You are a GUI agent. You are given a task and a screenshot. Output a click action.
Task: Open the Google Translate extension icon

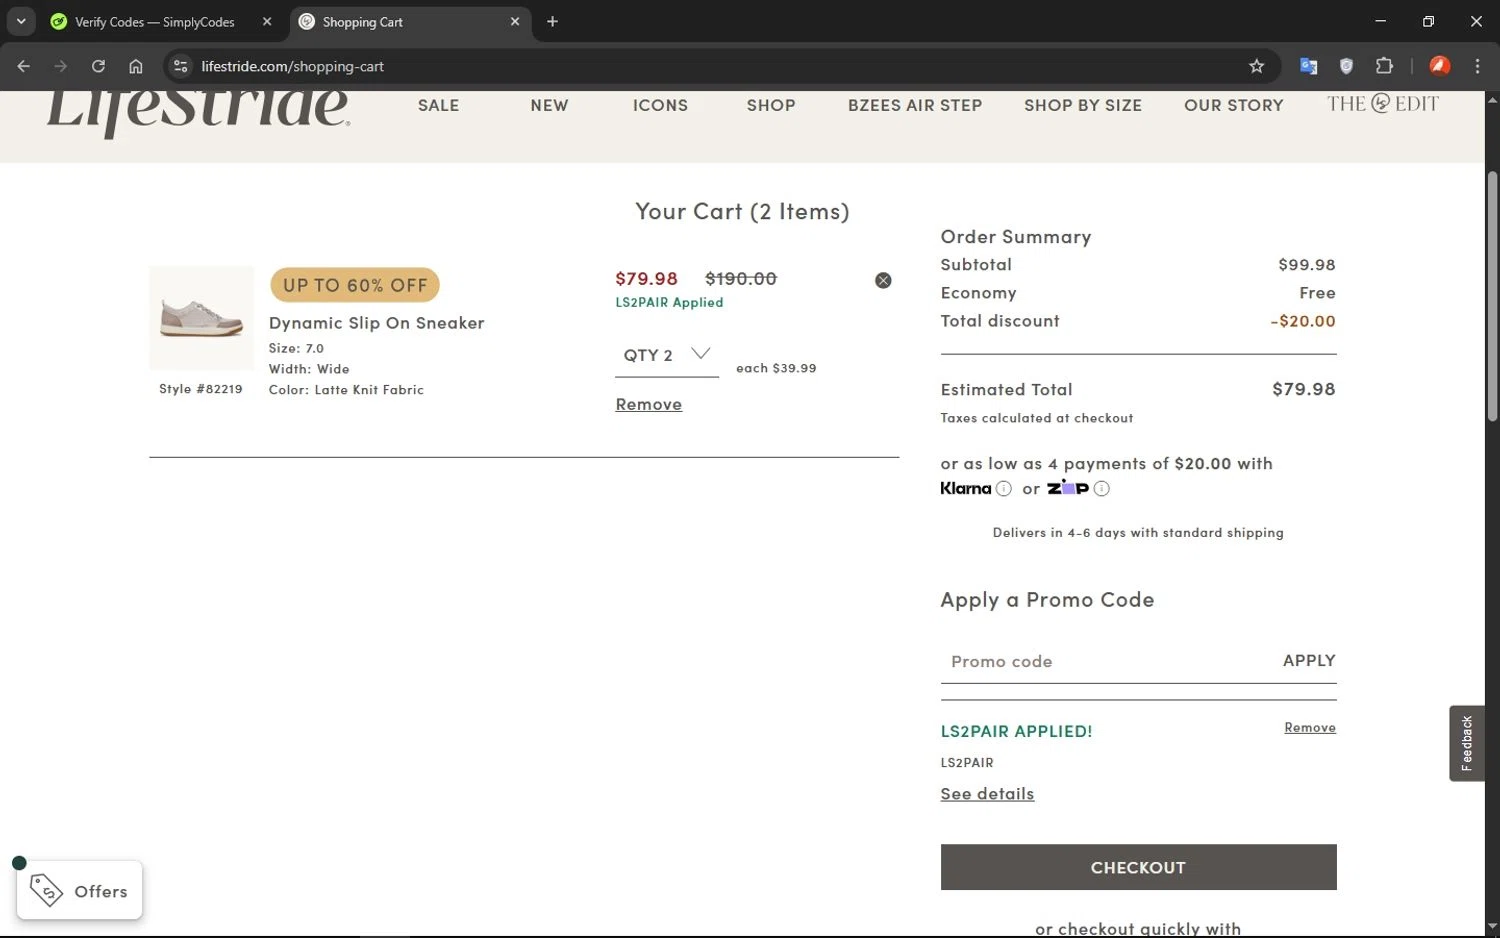(1308, 66)
